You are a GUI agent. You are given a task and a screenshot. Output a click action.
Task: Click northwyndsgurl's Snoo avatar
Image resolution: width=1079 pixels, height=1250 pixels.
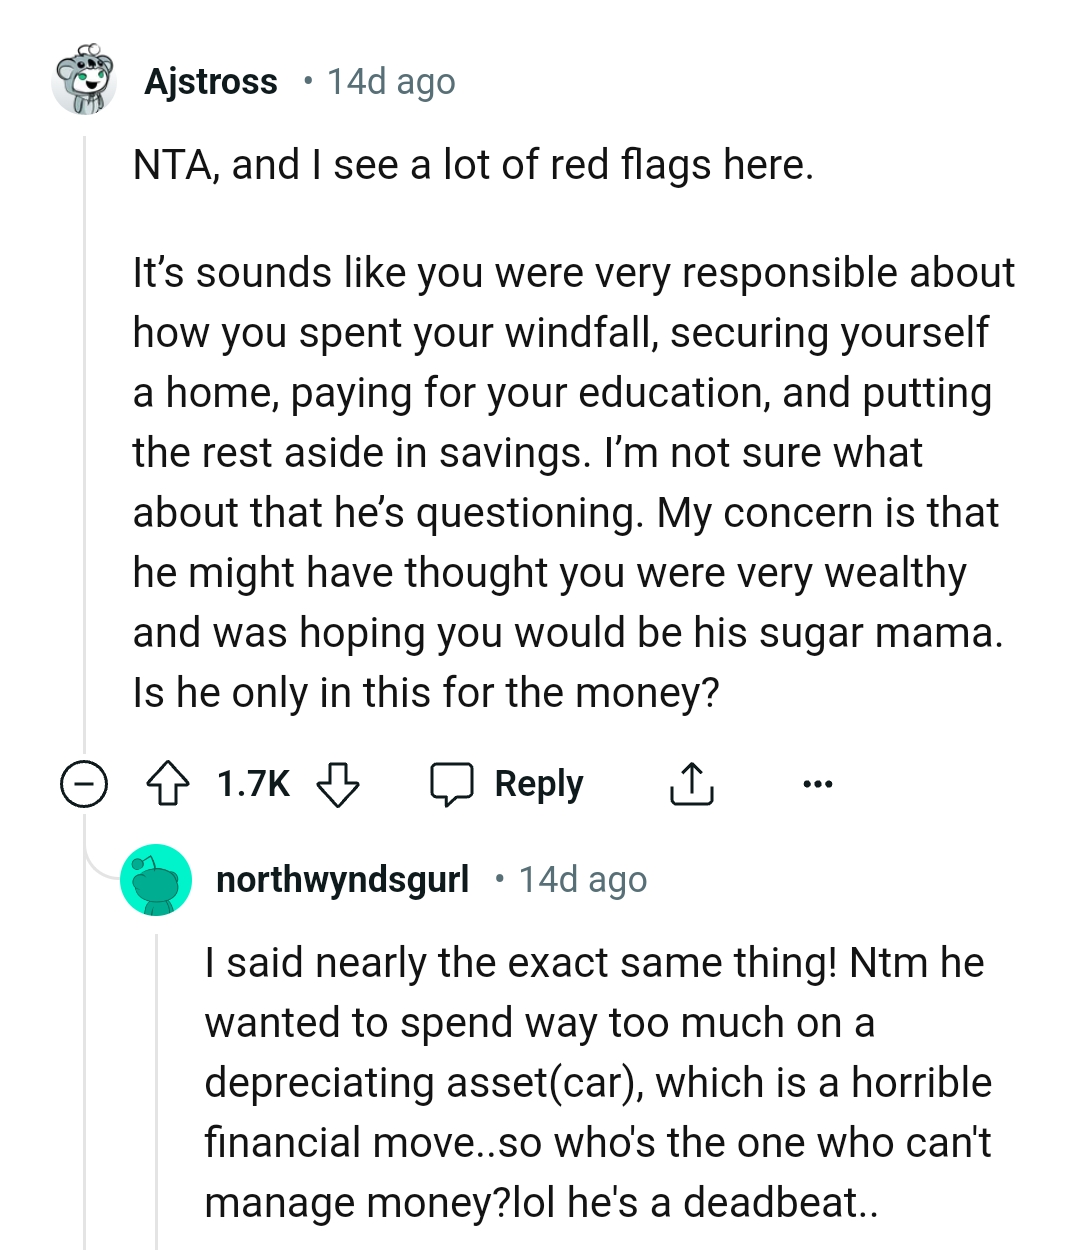(157, 880)
